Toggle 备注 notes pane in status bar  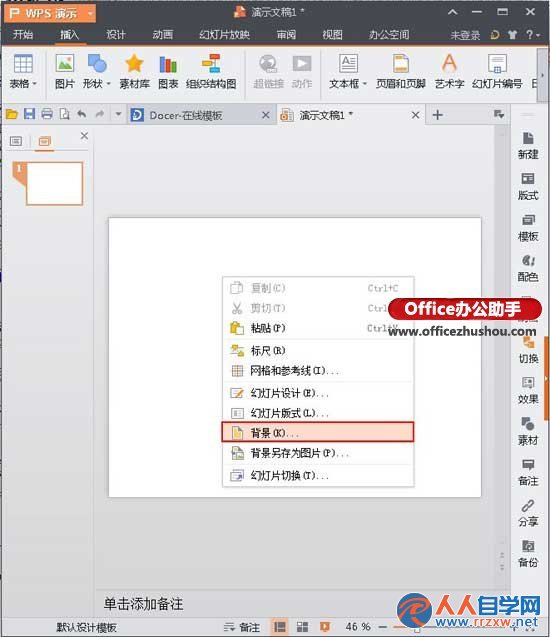tap(243, 627)
